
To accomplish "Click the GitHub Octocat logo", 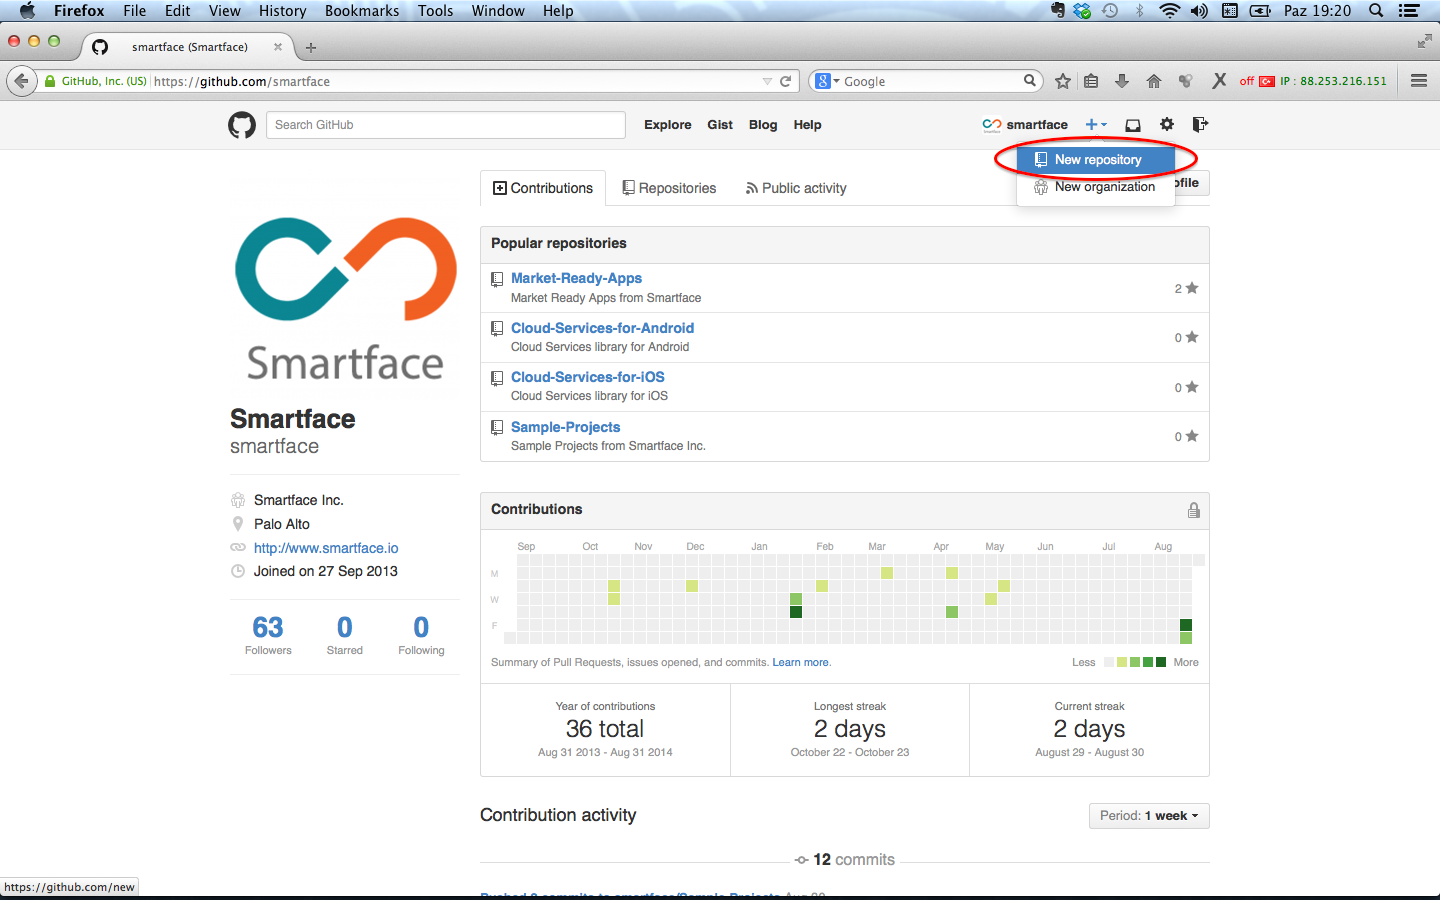I will tap(242, 125).
